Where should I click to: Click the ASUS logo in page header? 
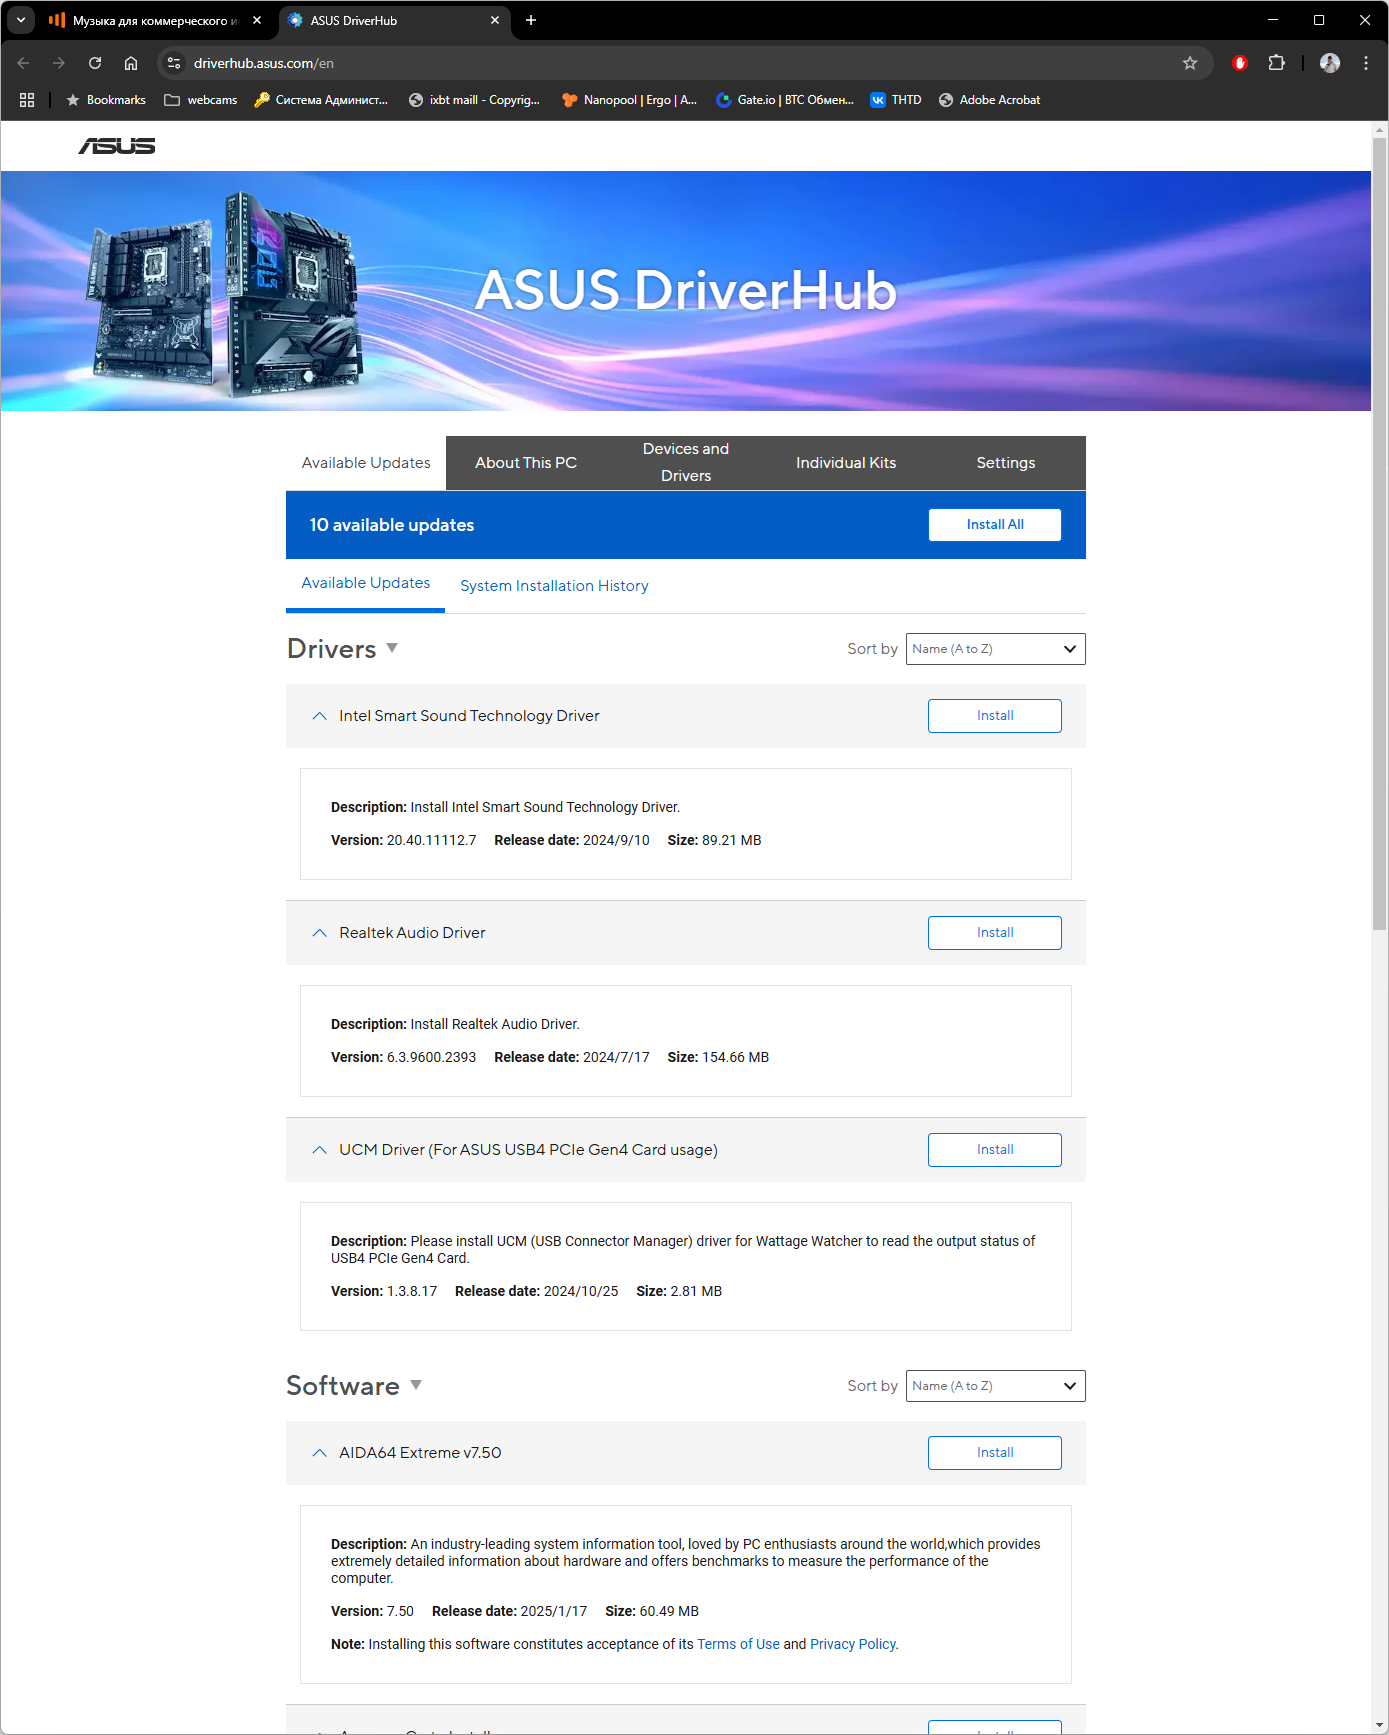tap(117, 146)
